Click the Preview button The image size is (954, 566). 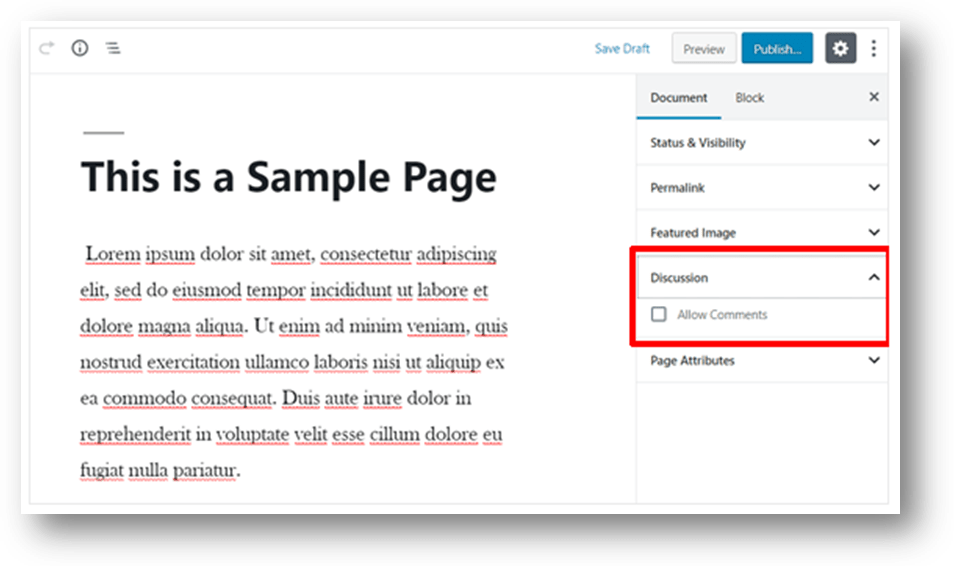coord(704,49)
